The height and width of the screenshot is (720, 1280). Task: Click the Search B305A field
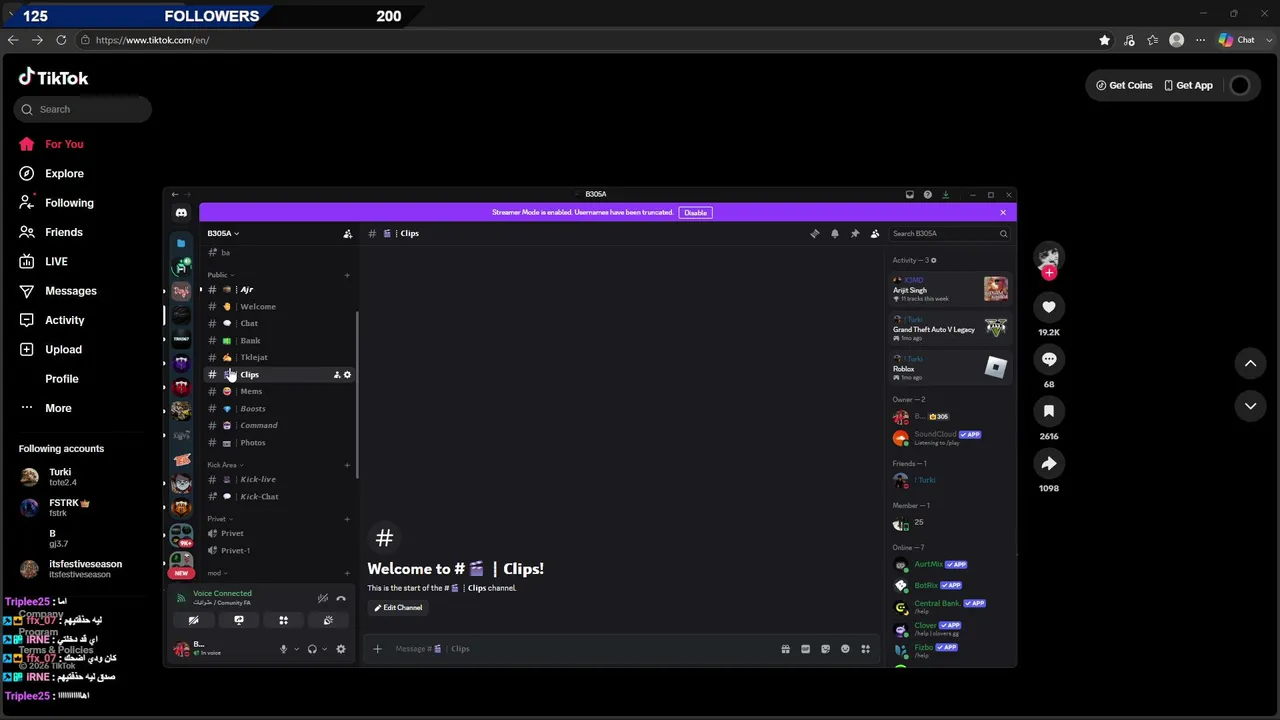click(950, 234)
